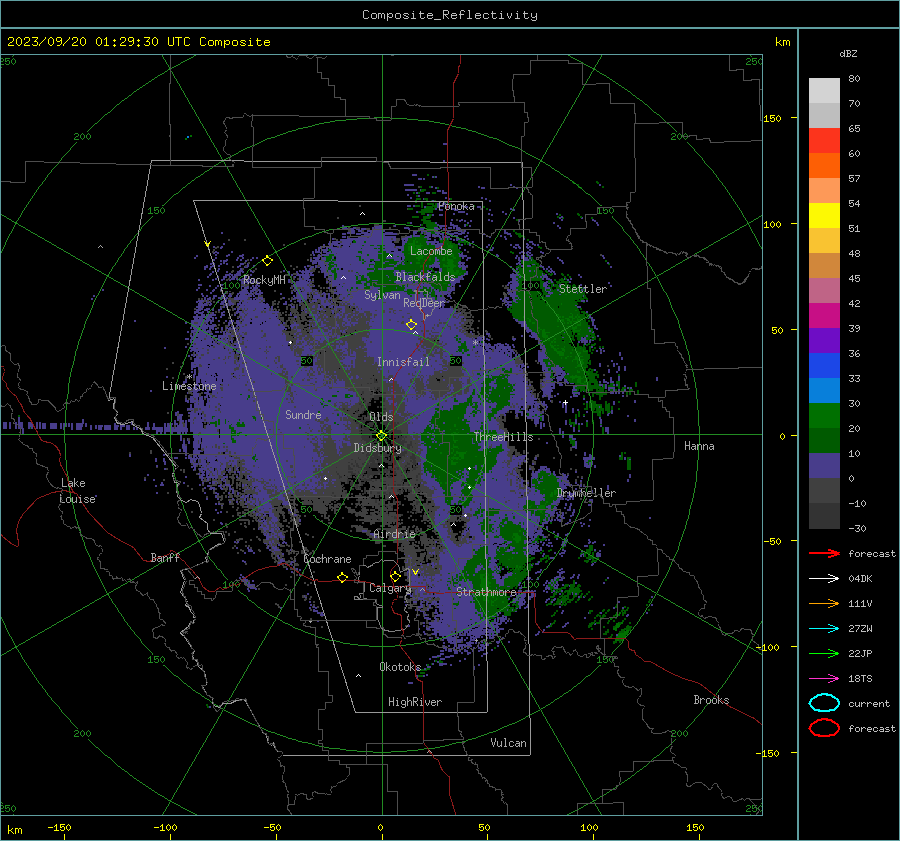Click the Okotoks city label
This screenshot has width=900, height=841.
400,667
